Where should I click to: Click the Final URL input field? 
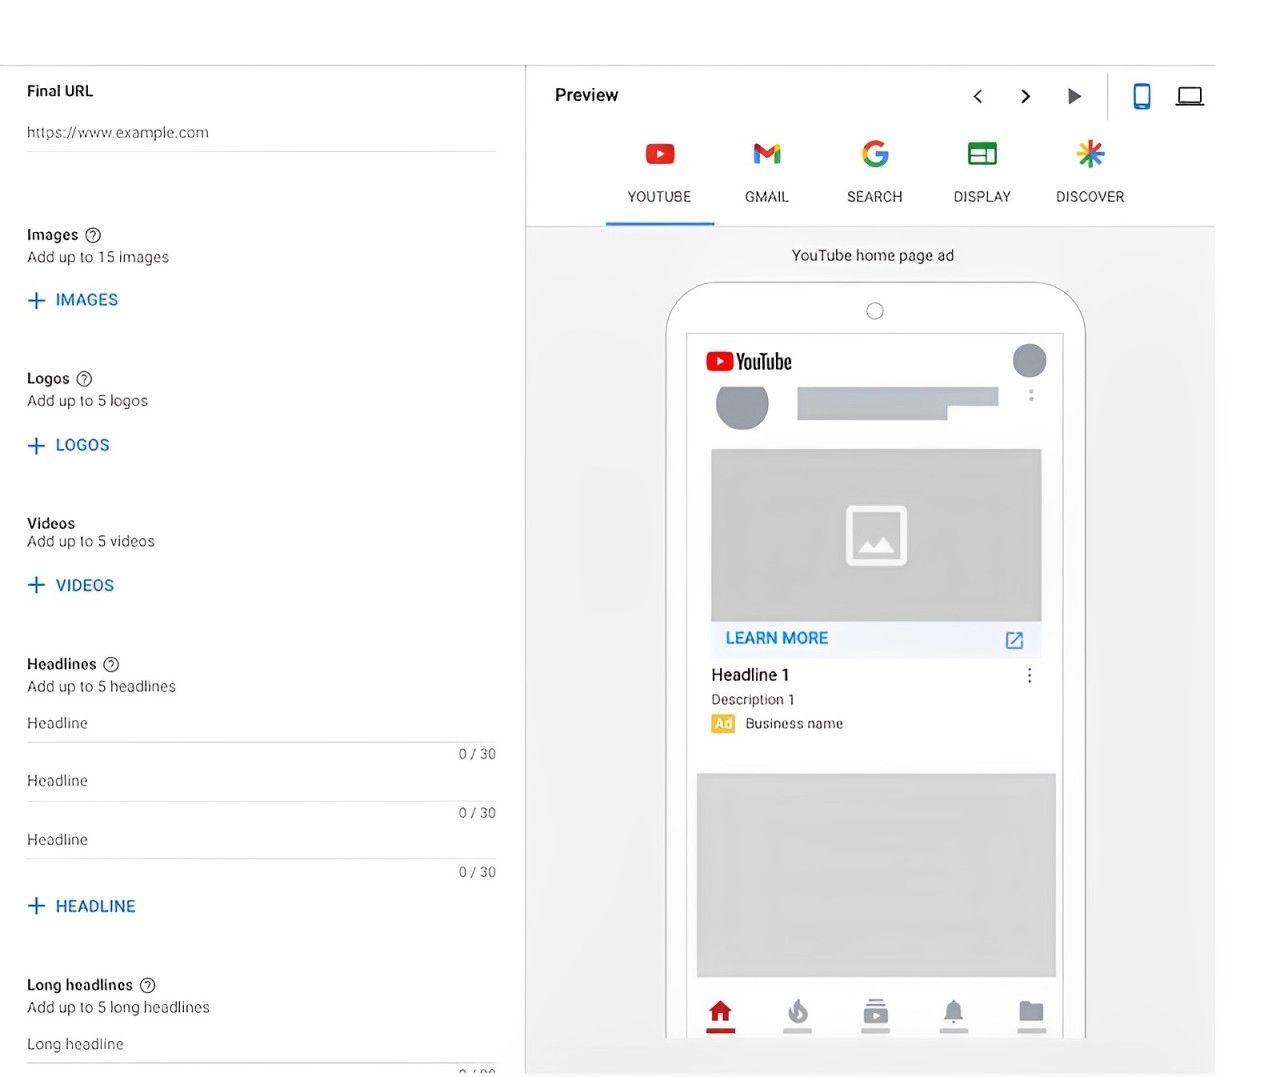261,133
